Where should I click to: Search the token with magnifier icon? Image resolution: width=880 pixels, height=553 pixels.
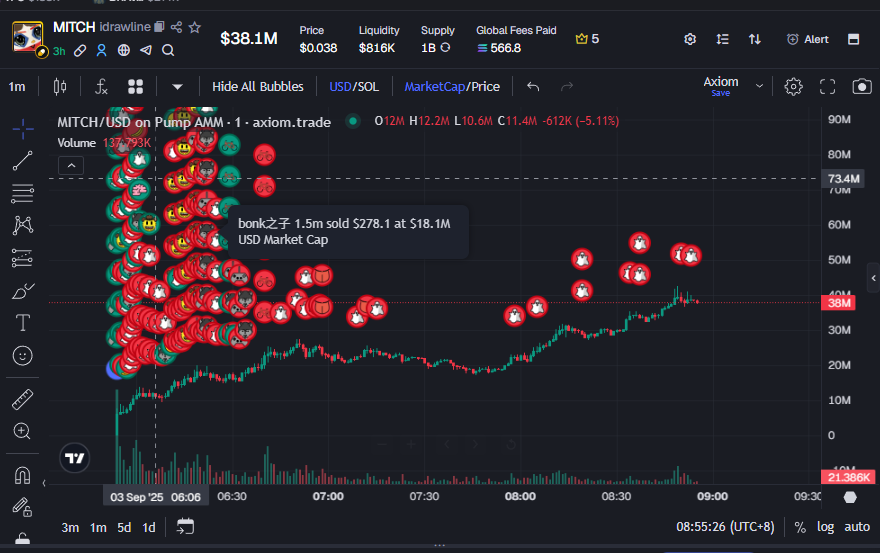coord(168,51)
